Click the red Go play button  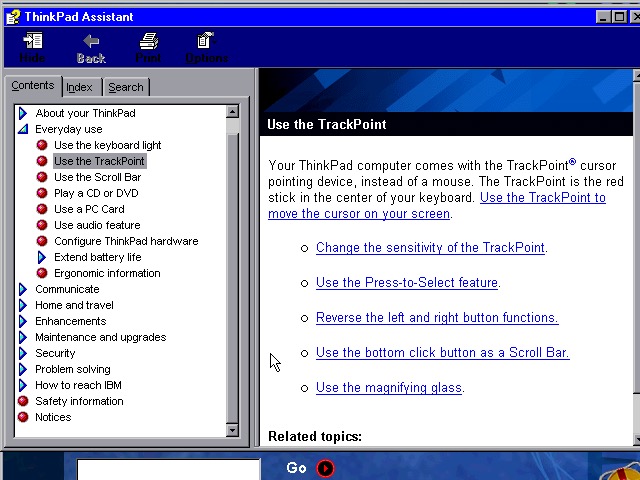pos(325,468)
